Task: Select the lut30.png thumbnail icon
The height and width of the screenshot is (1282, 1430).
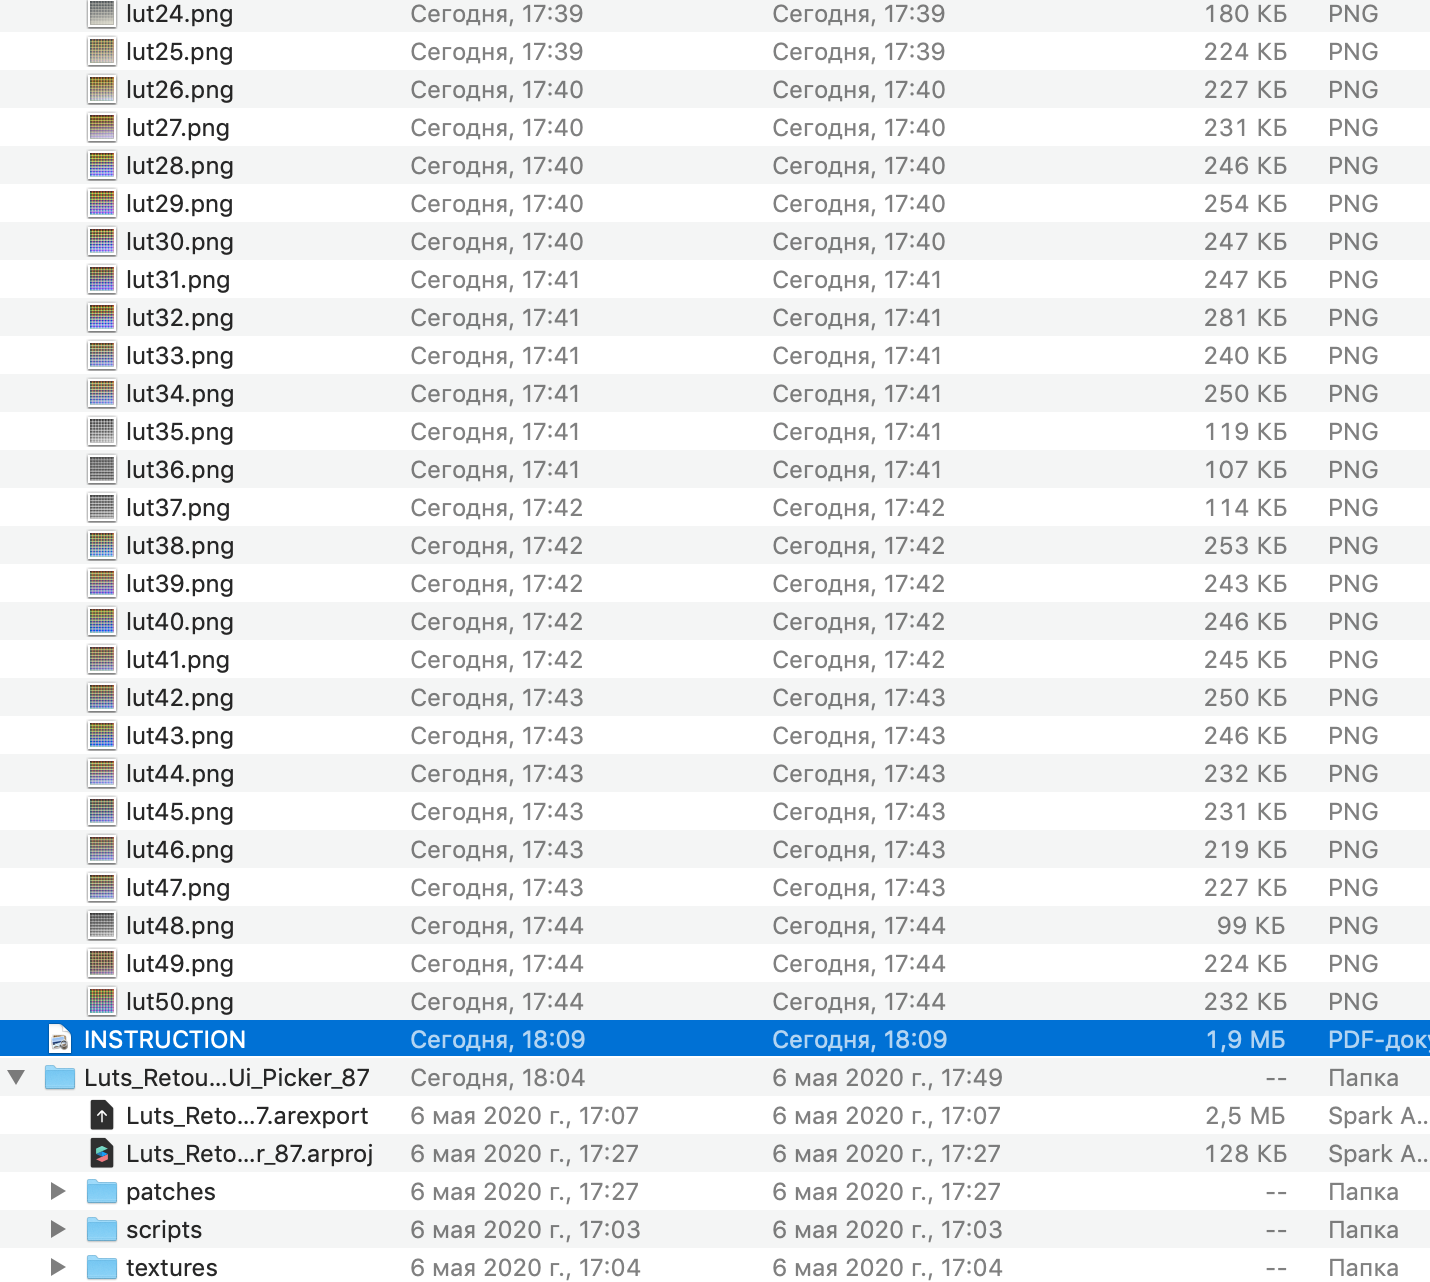Action: [102, 242]
